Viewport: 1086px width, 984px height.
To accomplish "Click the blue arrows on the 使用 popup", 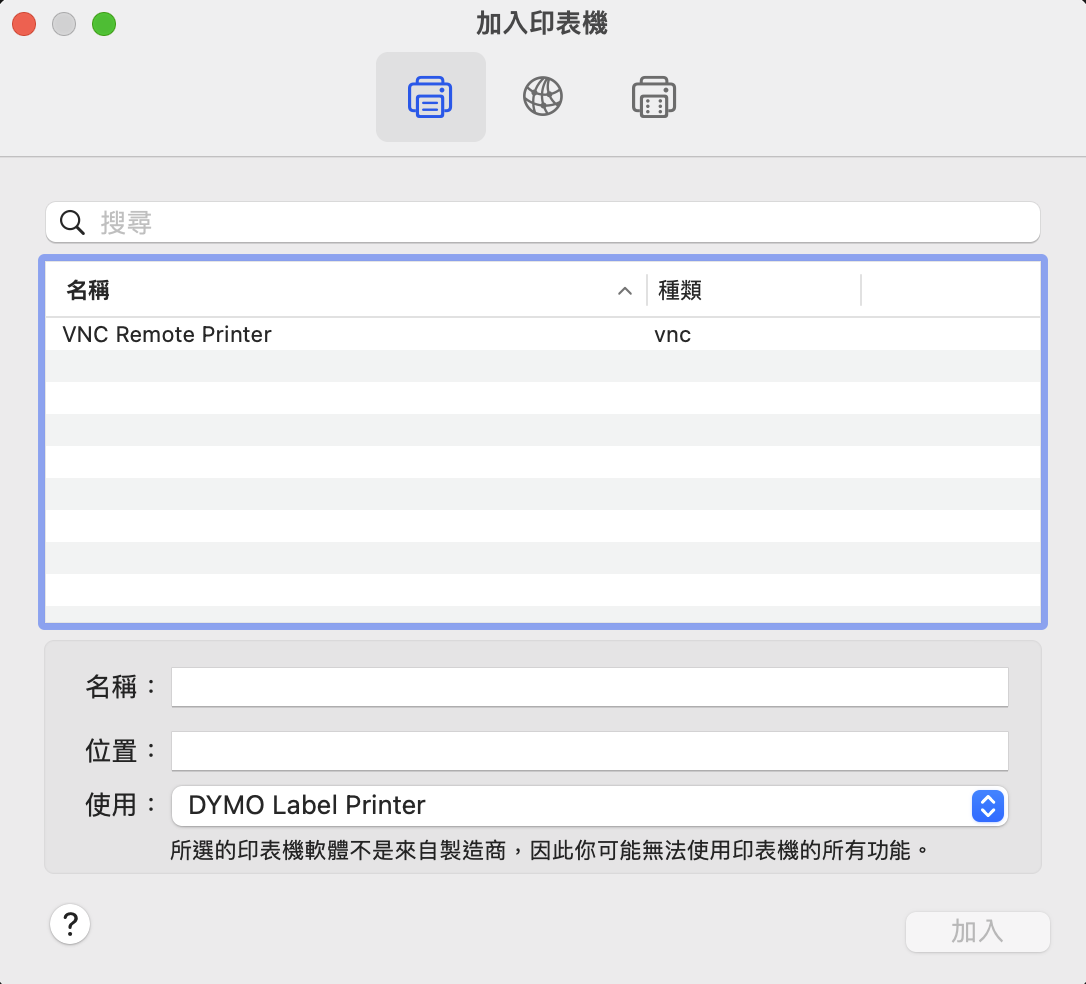I will [987, 805].
